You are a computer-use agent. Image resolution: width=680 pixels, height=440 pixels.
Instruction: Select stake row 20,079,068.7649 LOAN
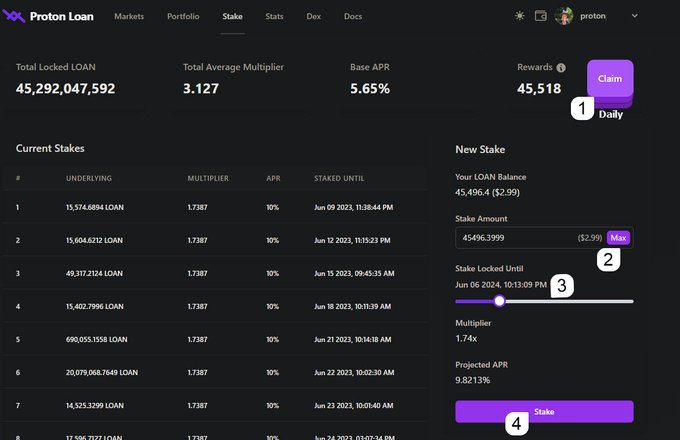[215, 372]
